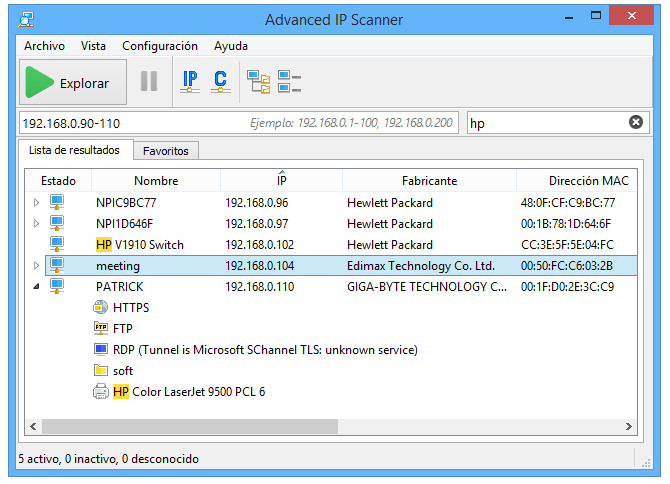
Task: Select the HP V1910 Switch name
Action: tap(140, 245)
